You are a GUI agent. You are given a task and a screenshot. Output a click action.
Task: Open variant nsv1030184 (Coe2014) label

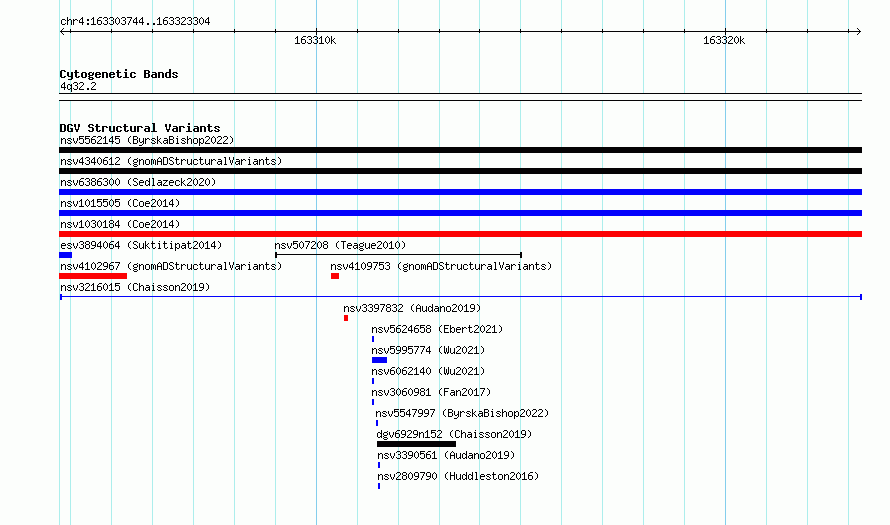pos(120,225)
